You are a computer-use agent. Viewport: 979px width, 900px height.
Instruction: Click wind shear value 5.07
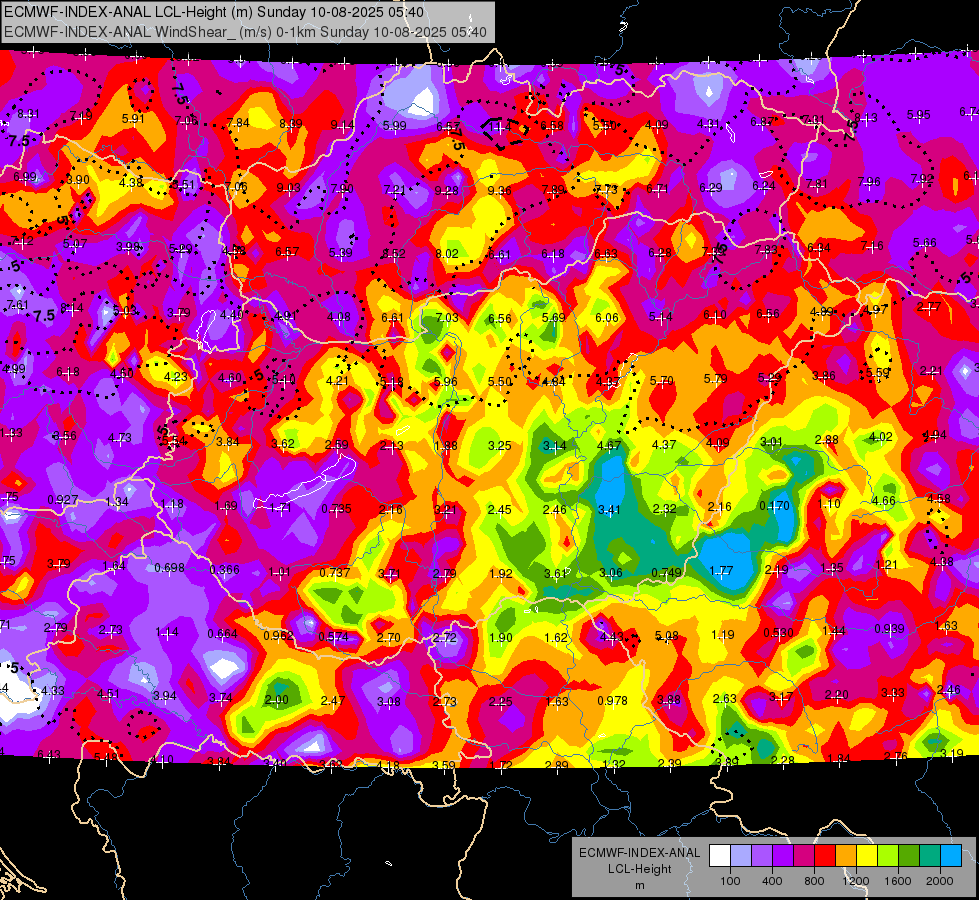coord(75,243)
